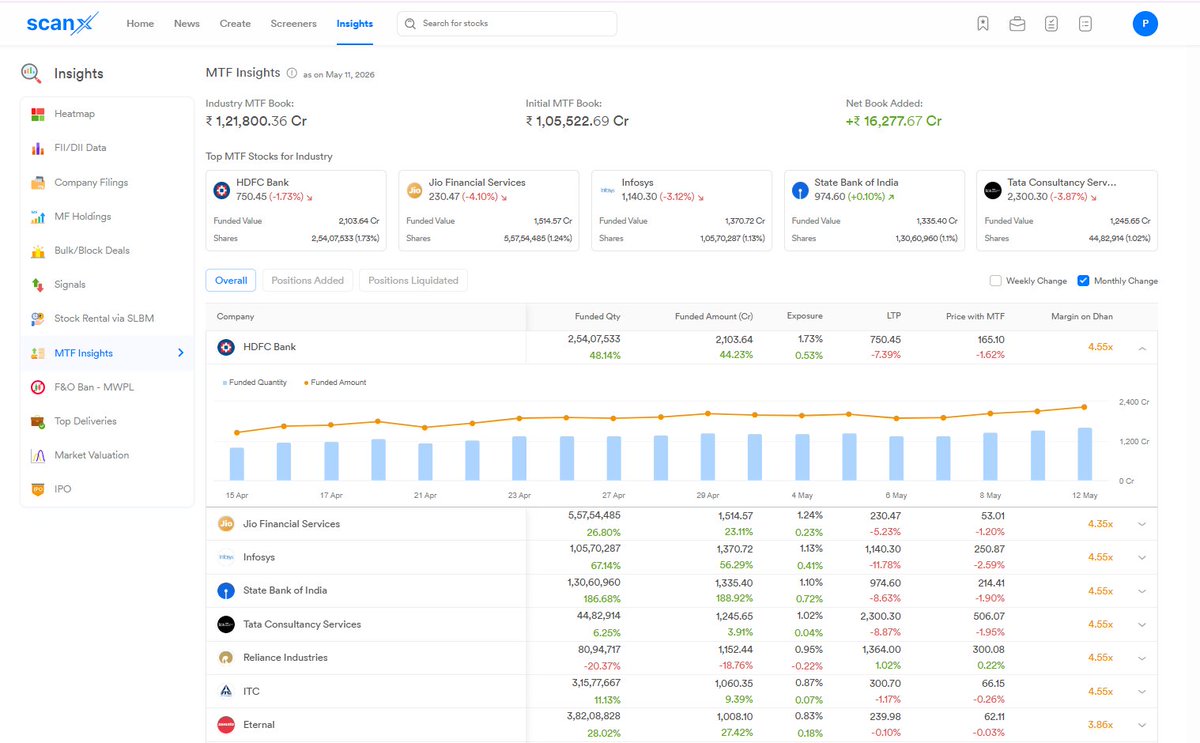1200x743 pixels.
Task: Go to the Home nav item
Action: (x=140, y=24)
